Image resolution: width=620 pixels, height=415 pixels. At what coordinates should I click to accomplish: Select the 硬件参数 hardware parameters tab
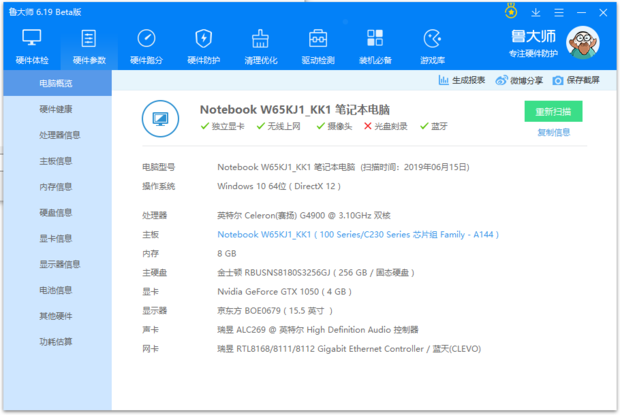pos(89,46)
